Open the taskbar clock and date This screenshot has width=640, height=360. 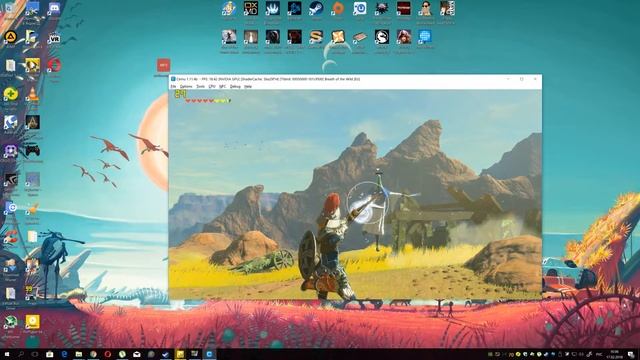point(615,354)
